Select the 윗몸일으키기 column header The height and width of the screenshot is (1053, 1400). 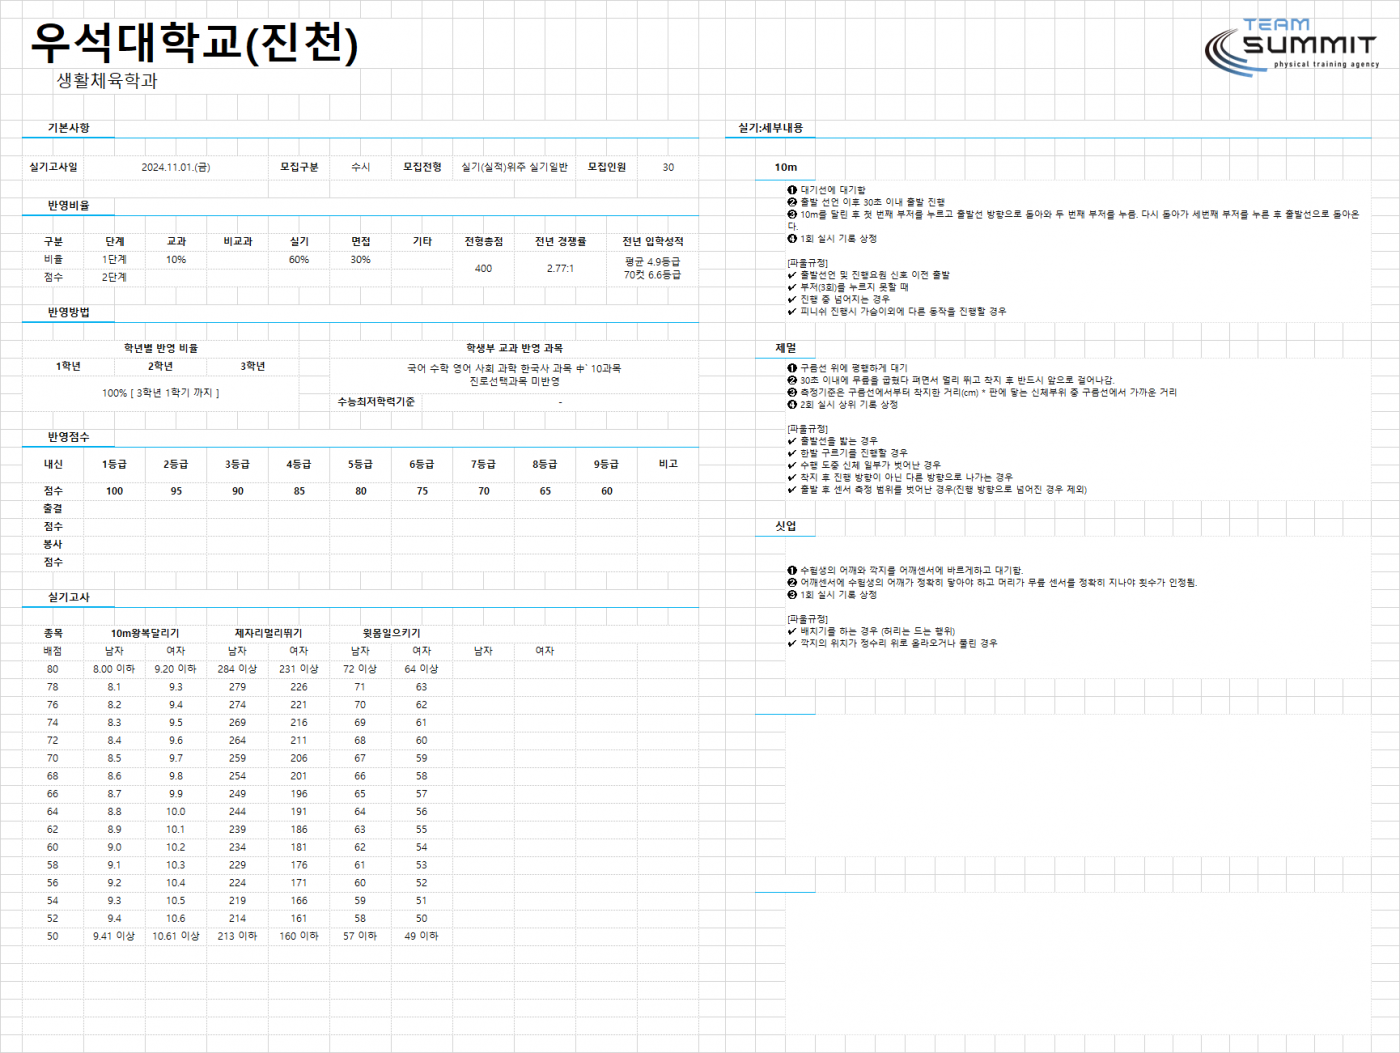click(x=391, y=633)
